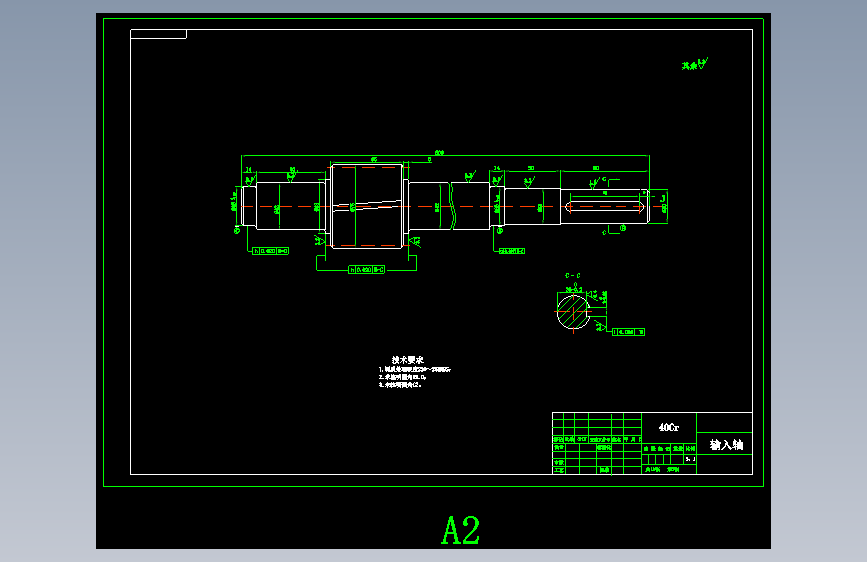
Task: Select the empty label box at the frame's top-left corner
Action: coord(159,34)
